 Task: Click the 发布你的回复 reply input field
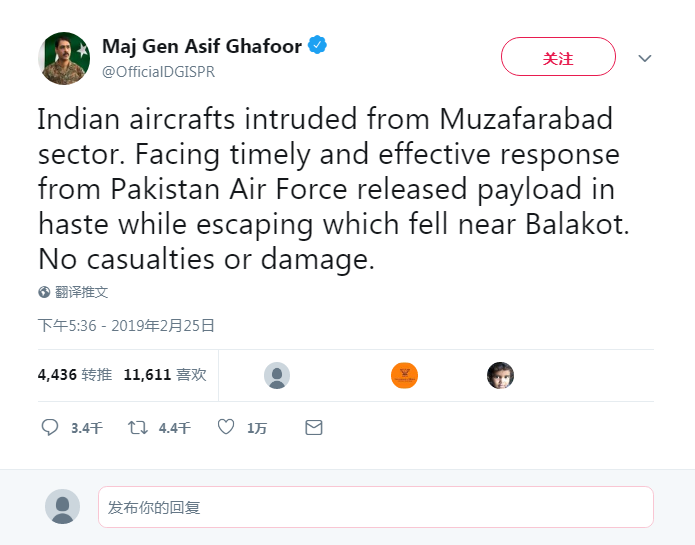click(x=375, y=507)
